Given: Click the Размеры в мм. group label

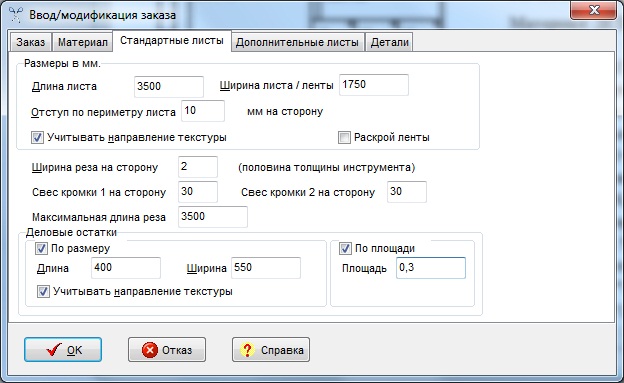Looking at the screenshot, I should [x=62, y=64].
